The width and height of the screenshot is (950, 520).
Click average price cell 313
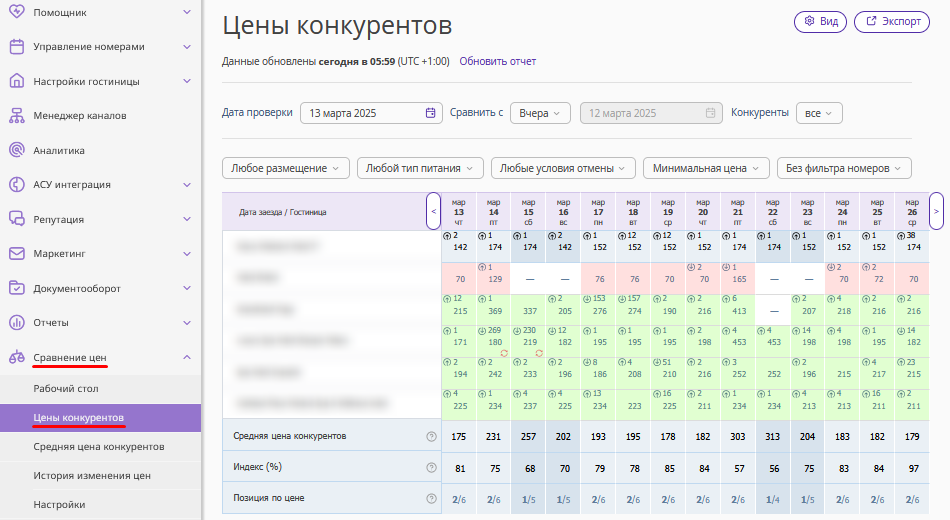pyautogui.click(x=772, y=436)
